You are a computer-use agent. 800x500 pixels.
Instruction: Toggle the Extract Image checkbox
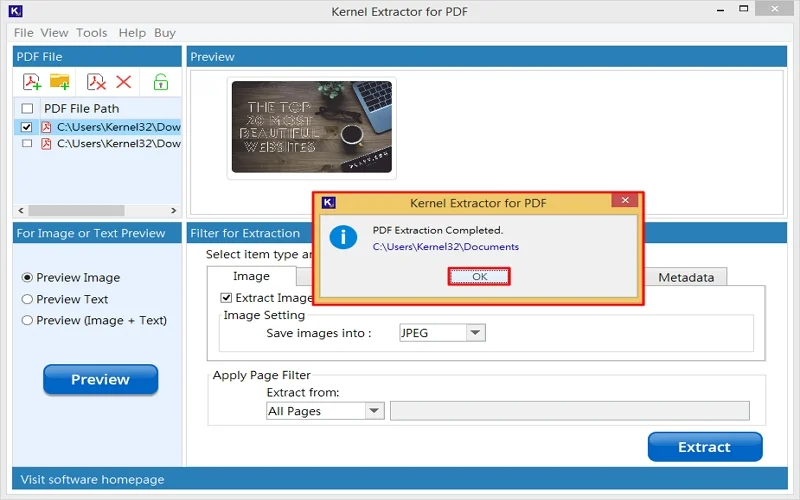(x=226, y=297)
